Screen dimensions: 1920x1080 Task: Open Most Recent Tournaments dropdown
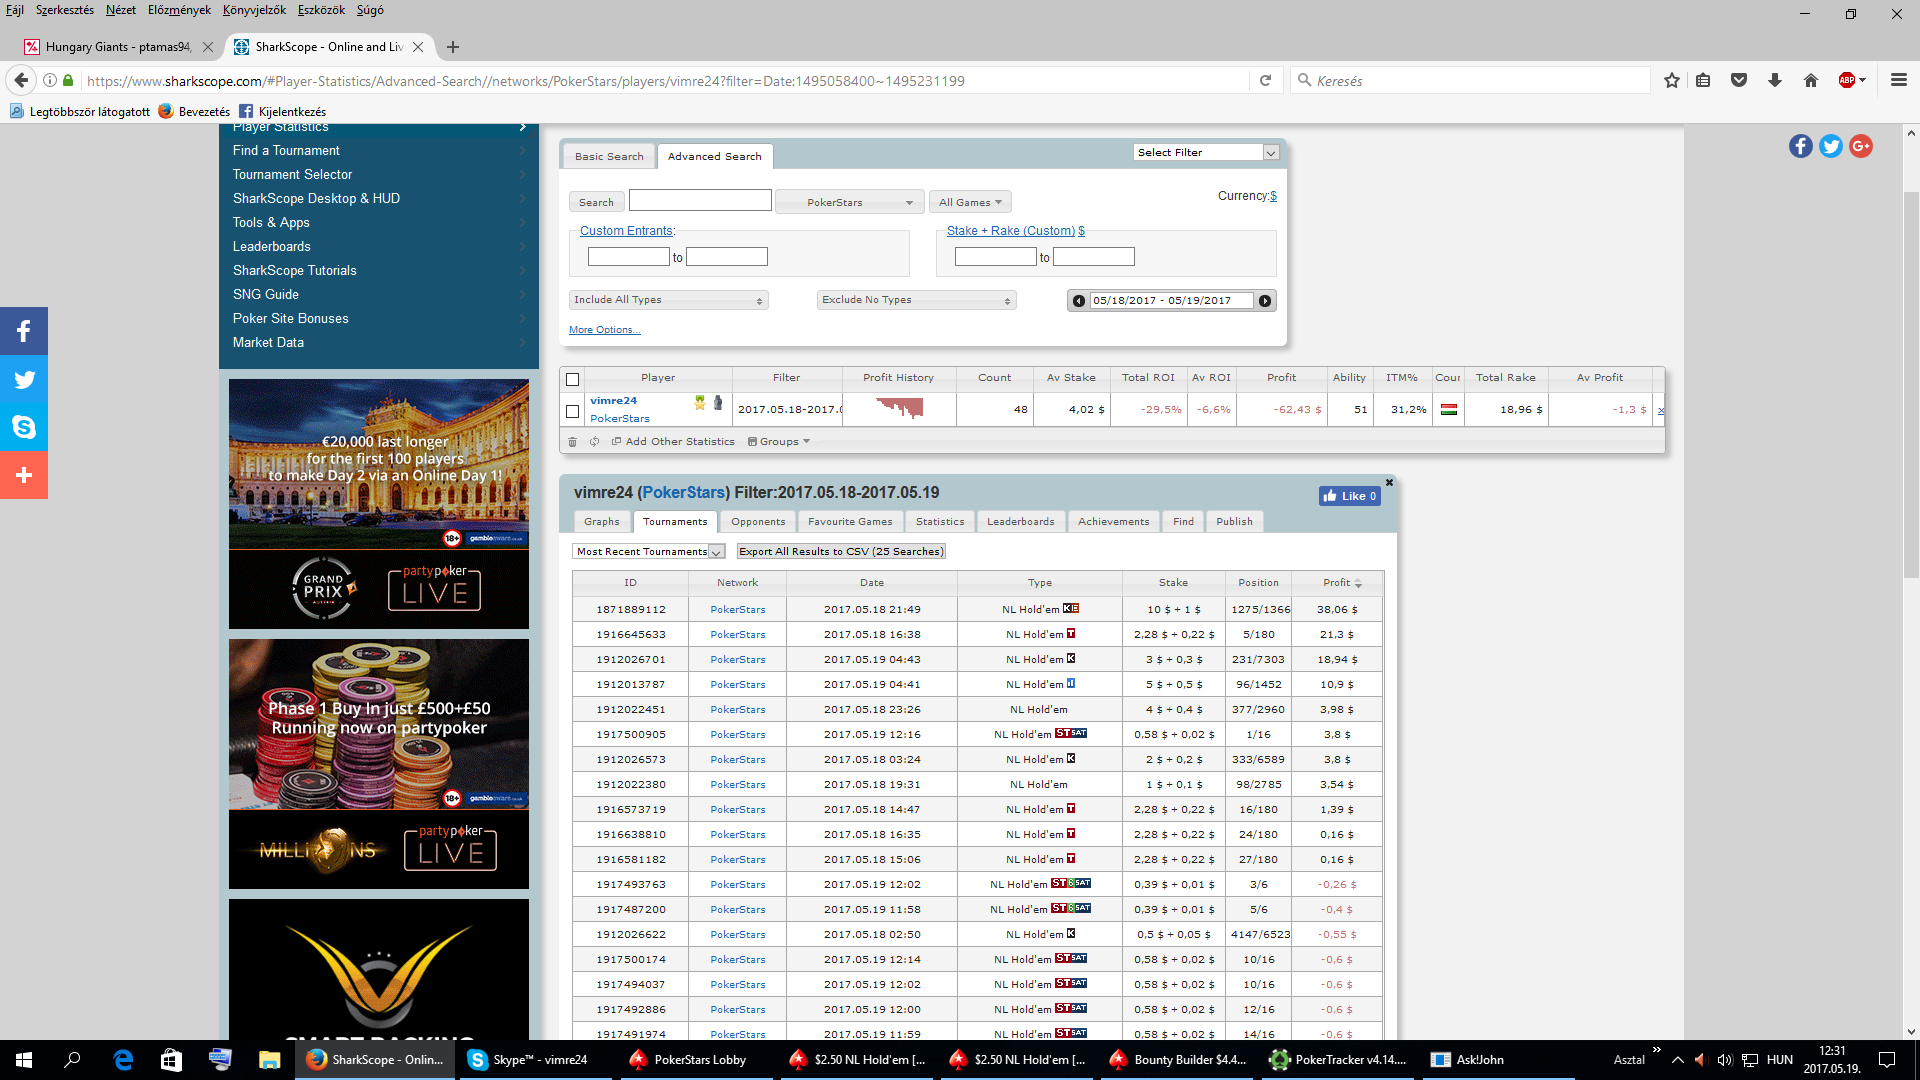pos(648,552)
